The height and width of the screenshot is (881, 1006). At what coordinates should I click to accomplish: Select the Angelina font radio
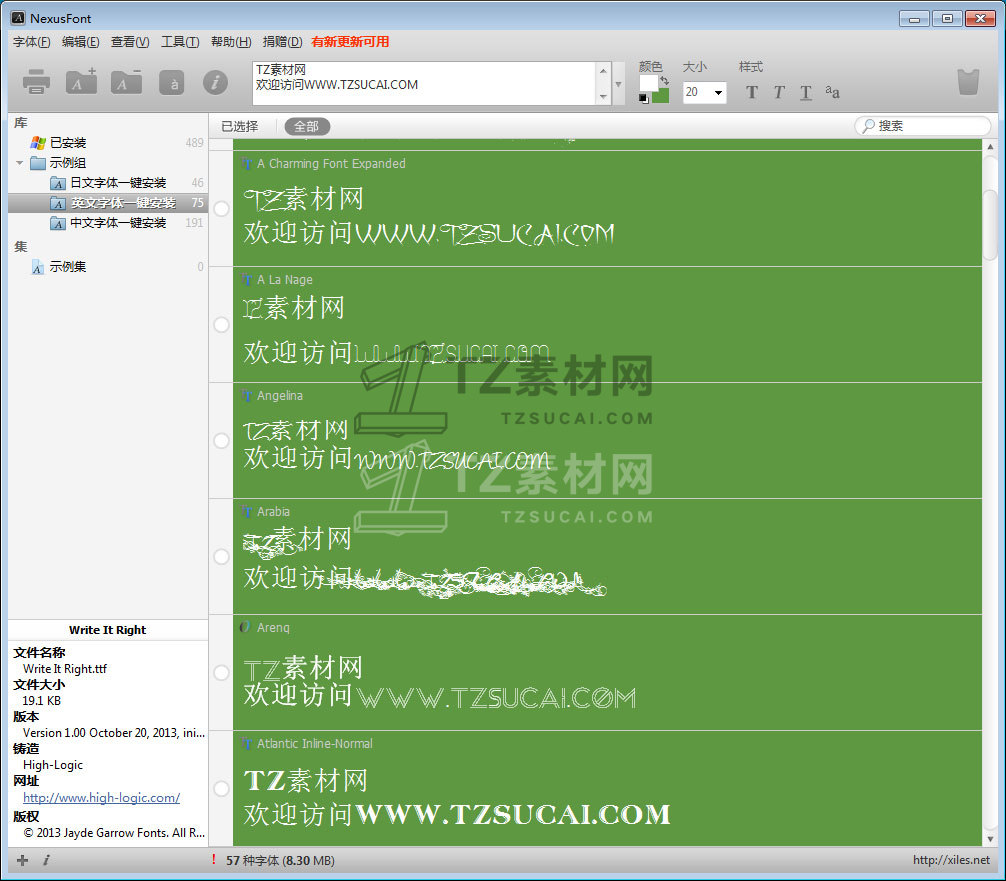[x=221, y=441]
